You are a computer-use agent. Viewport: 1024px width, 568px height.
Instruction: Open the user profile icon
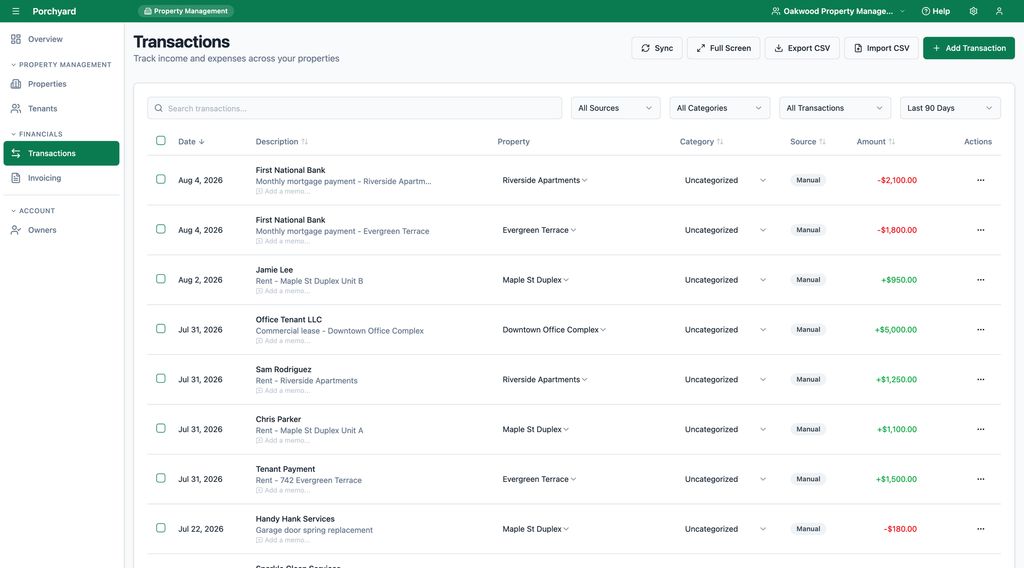click(999, 11)
